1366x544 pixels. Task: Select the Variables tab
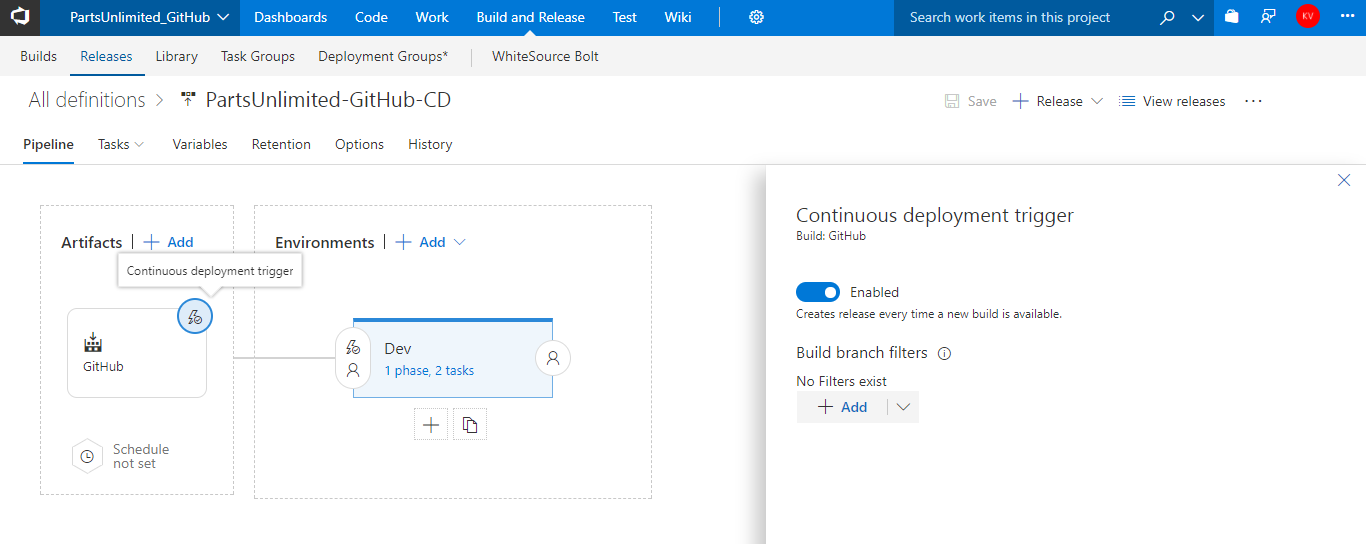tap(200, 144)
